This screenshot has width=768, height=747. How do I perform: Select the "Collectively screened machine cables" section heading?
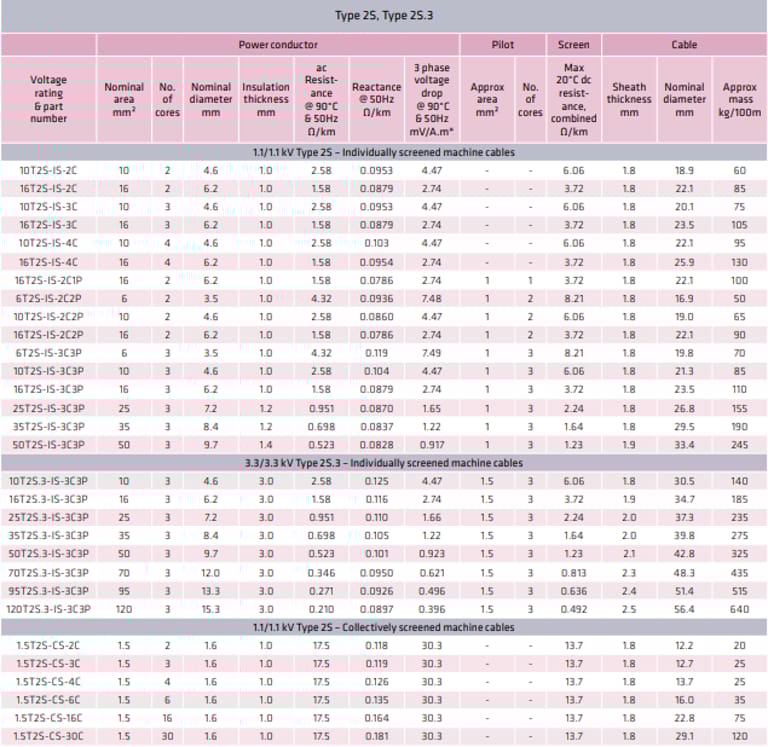point(384,627)
